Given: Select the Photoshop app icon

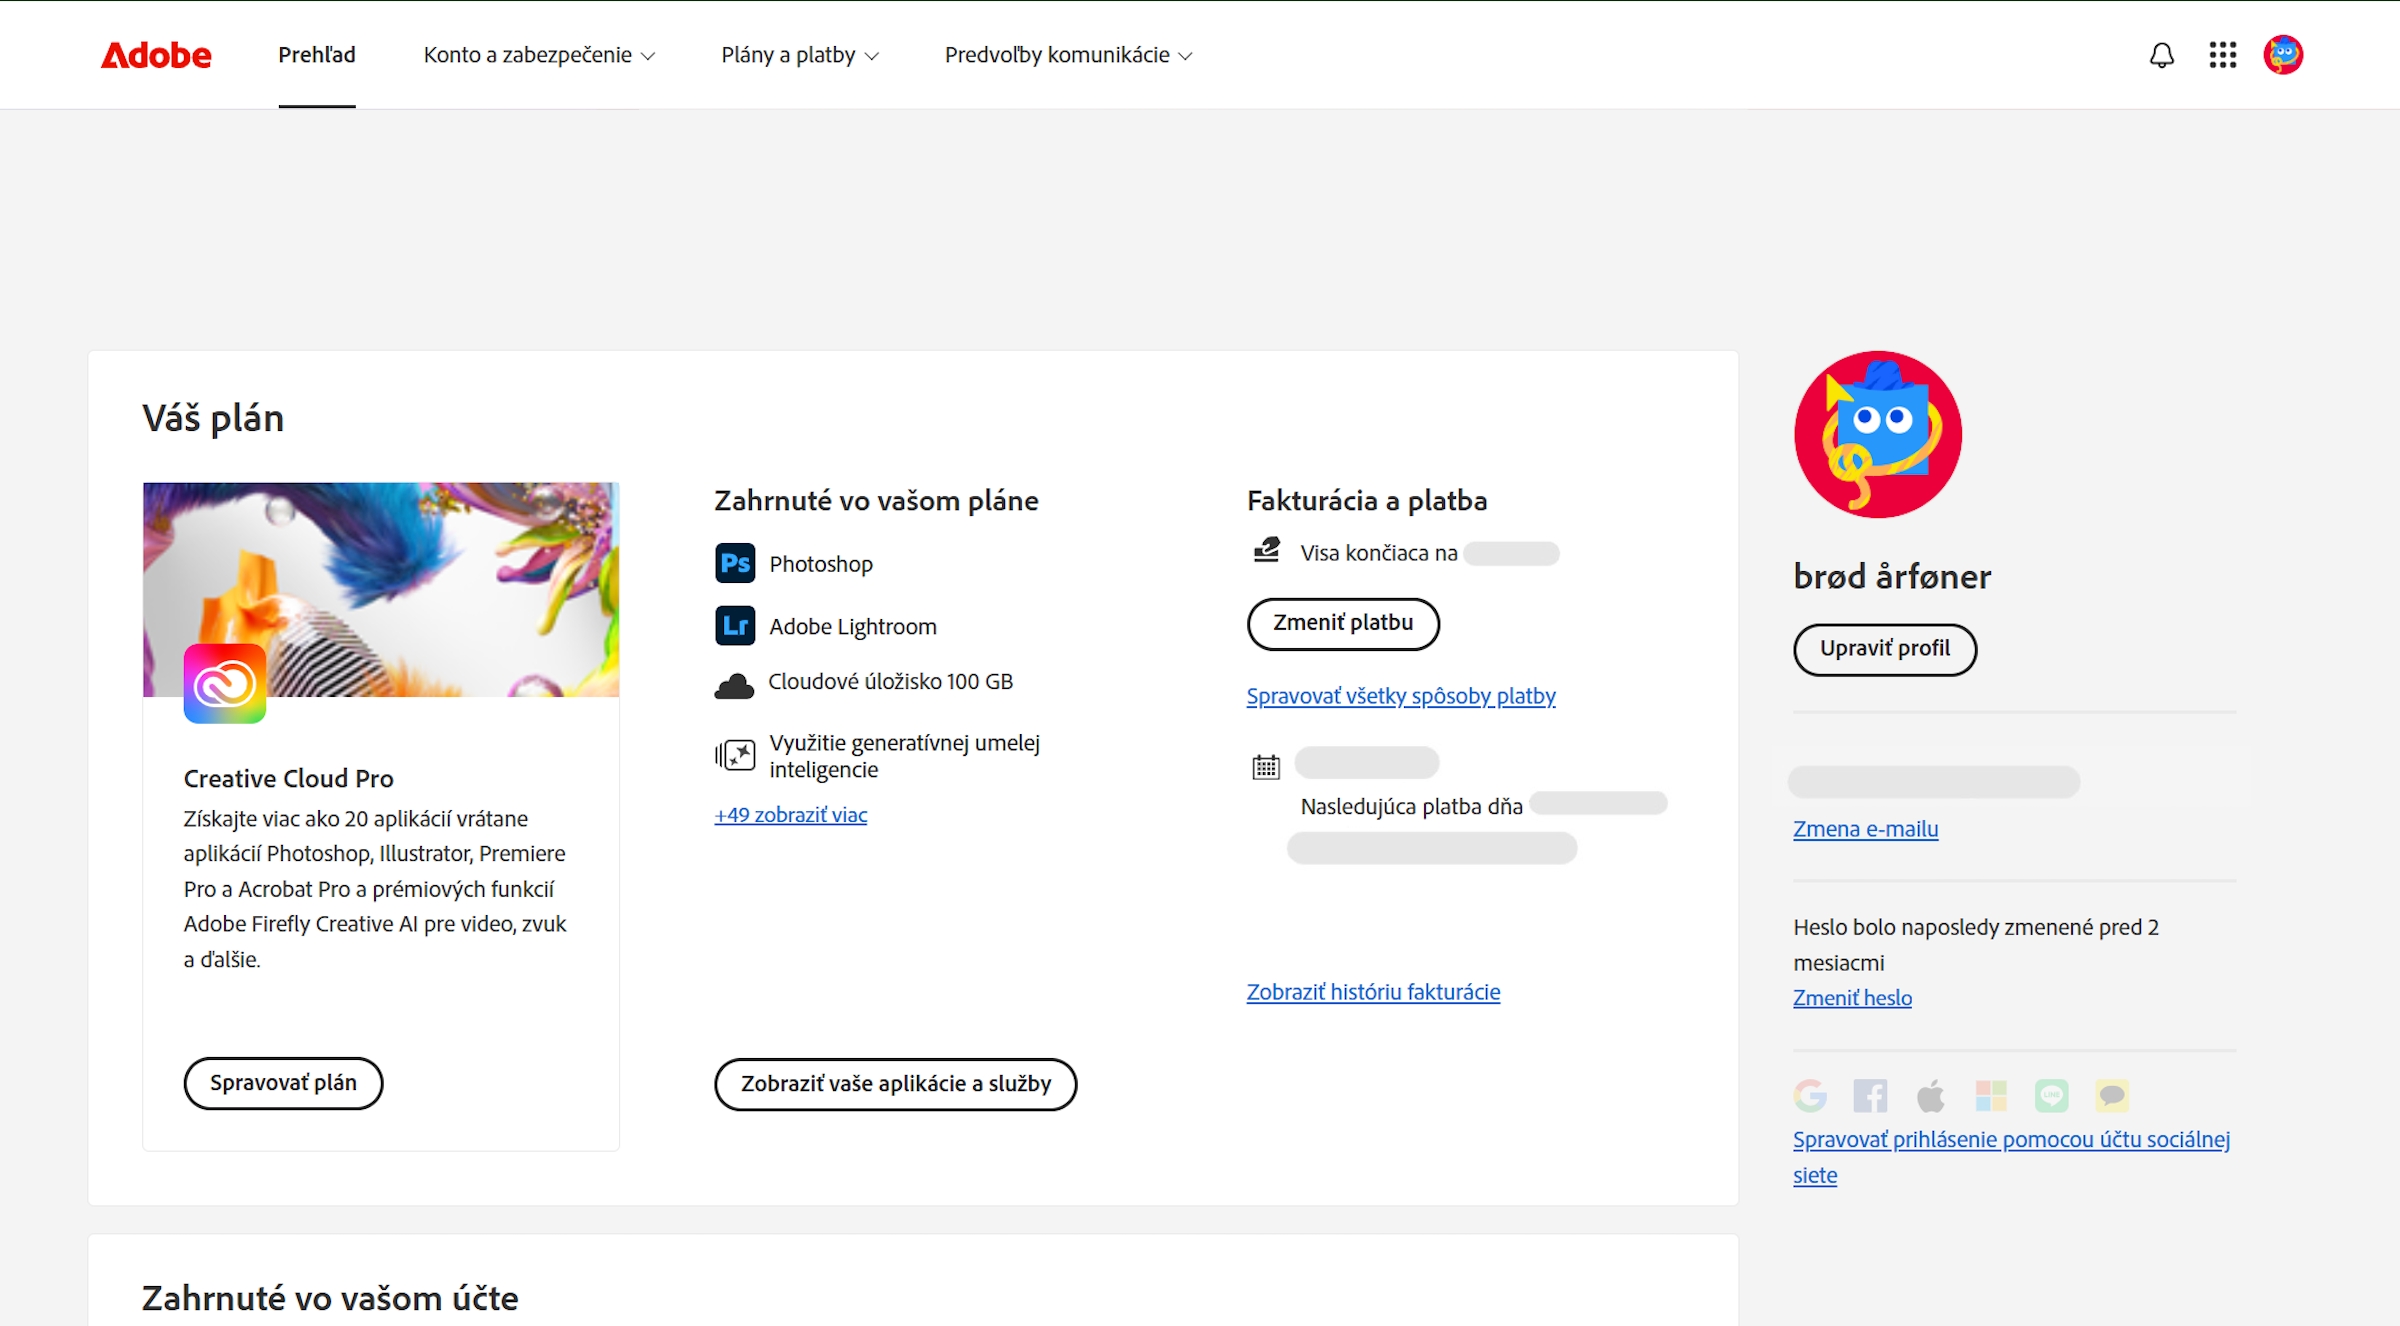Looking at the screenshot, I should [x=735, y=563].
